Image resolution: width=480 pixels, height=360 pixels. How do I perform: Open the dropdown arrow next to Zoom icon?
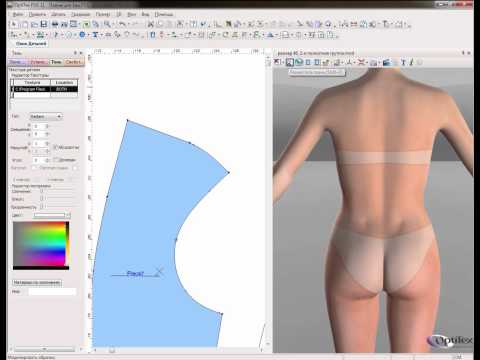click(x=113, y=24)
